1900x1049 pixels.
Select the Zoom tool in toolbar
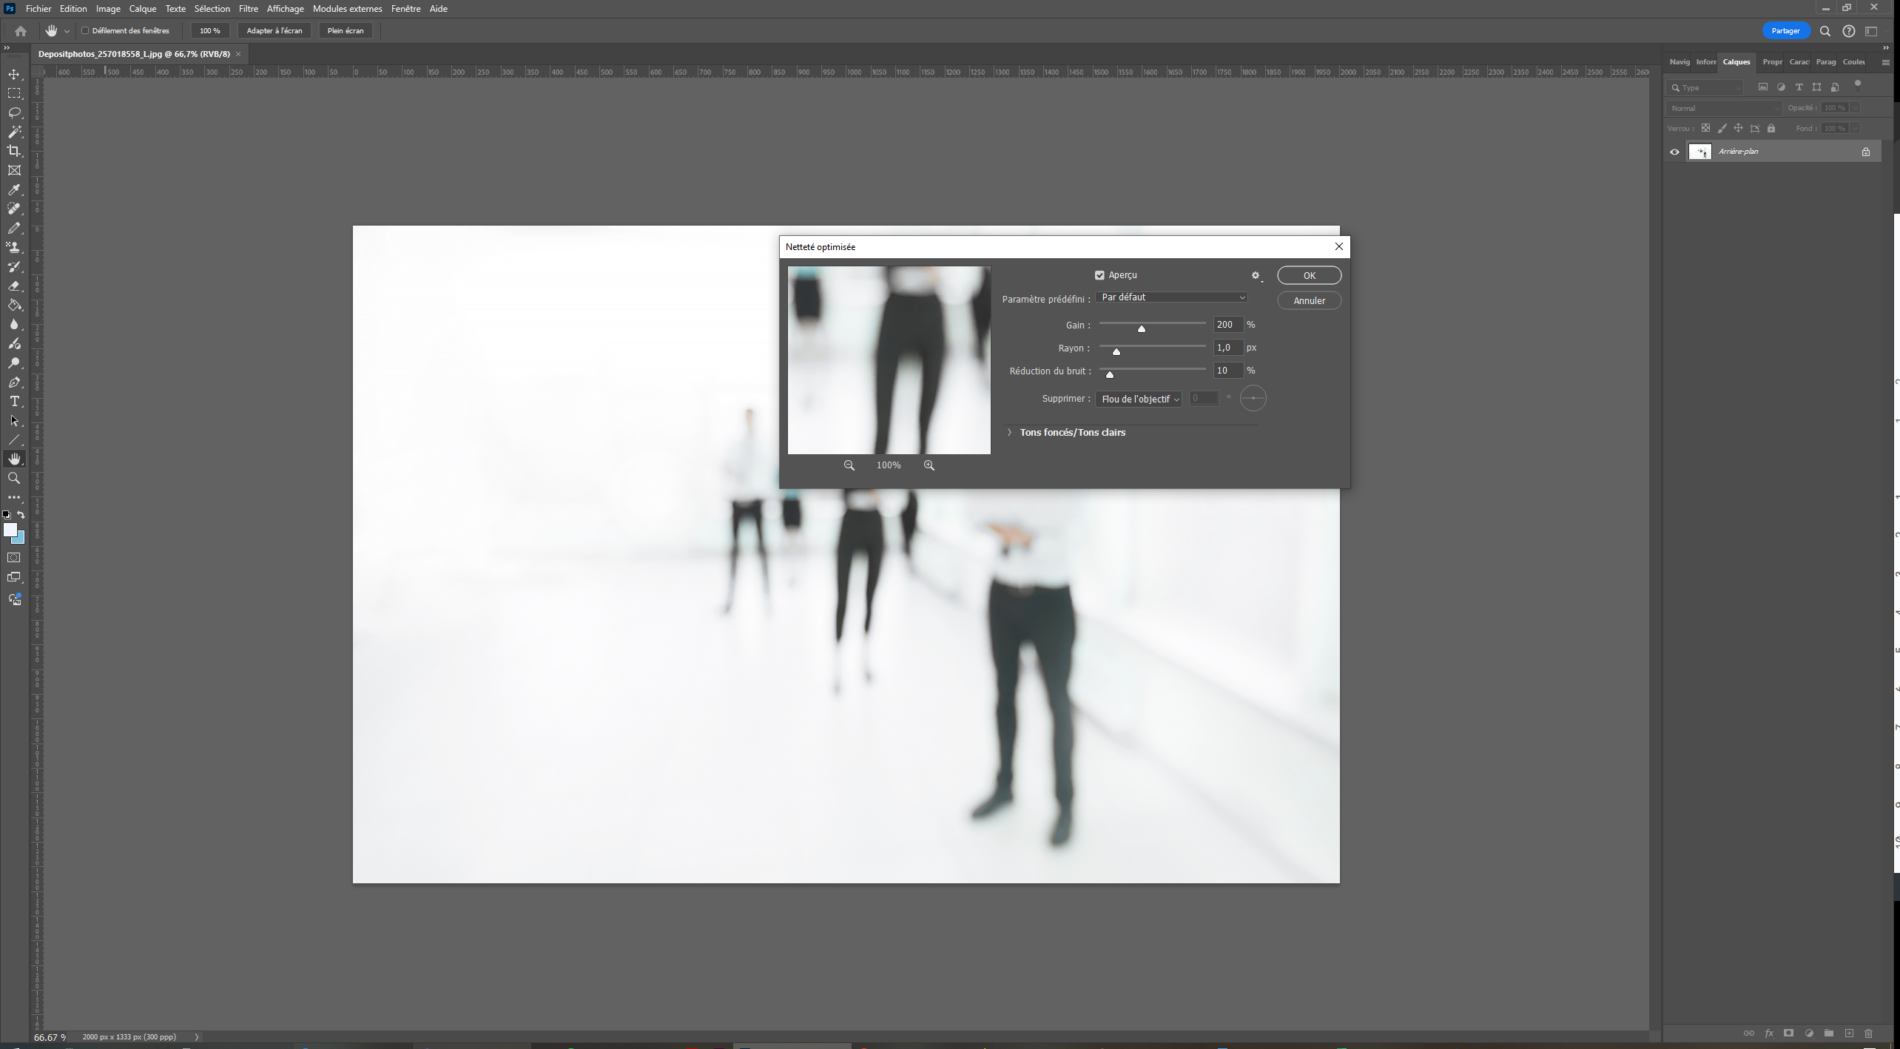[14, 478]
